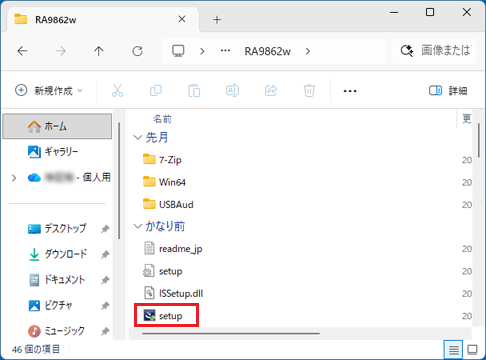Select the readme_jp file
This screenshot has height=360, width=486.
pyautogui.click(x=173, y=249)
